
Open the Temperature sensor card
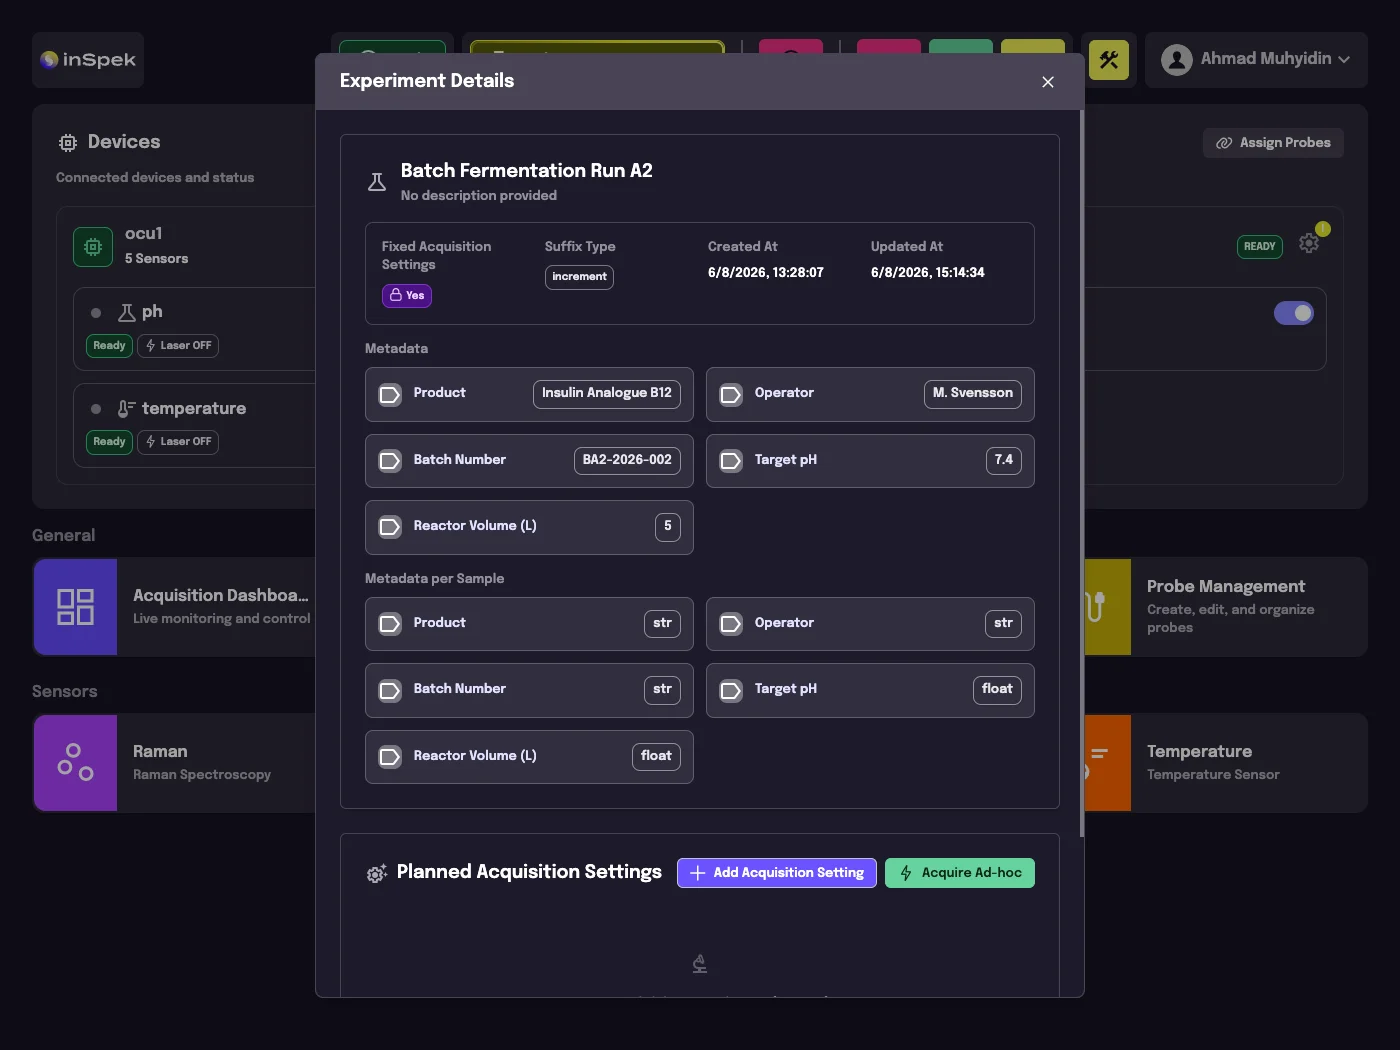pyautogui.click(x=1226, y=762)
